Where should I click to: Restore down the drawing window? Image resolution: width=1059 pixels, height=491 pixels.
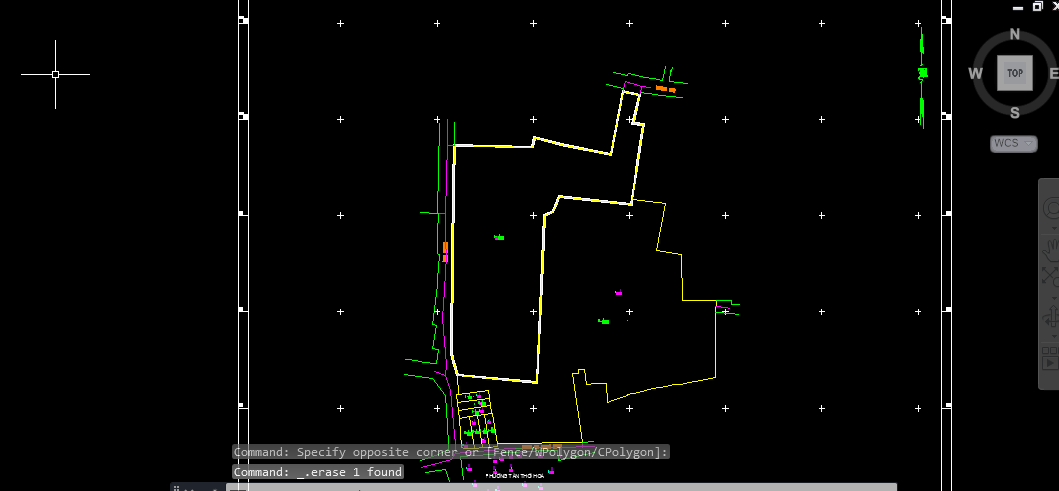click(1037, 6)
